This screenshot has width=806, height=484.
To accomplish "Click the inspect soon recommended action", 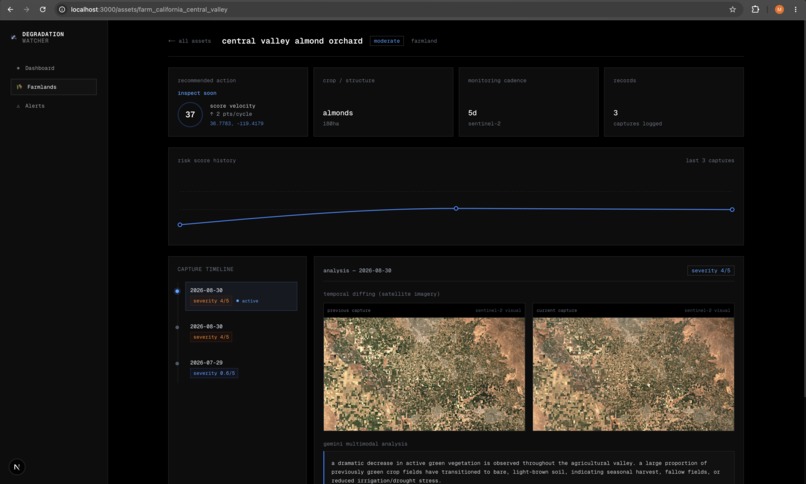I will (197, 93).
